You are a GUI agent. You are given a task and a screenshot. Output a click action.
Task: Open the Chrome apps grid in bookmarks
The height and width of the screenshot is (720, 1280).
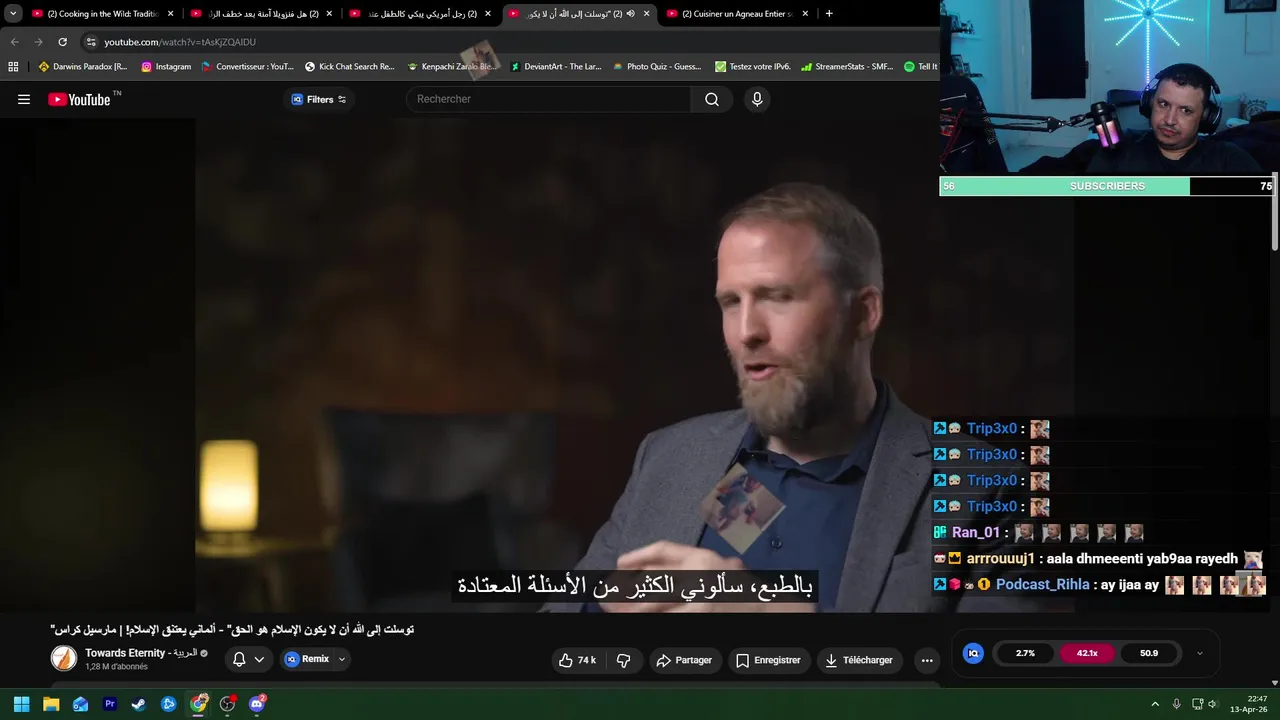[13, 67]
